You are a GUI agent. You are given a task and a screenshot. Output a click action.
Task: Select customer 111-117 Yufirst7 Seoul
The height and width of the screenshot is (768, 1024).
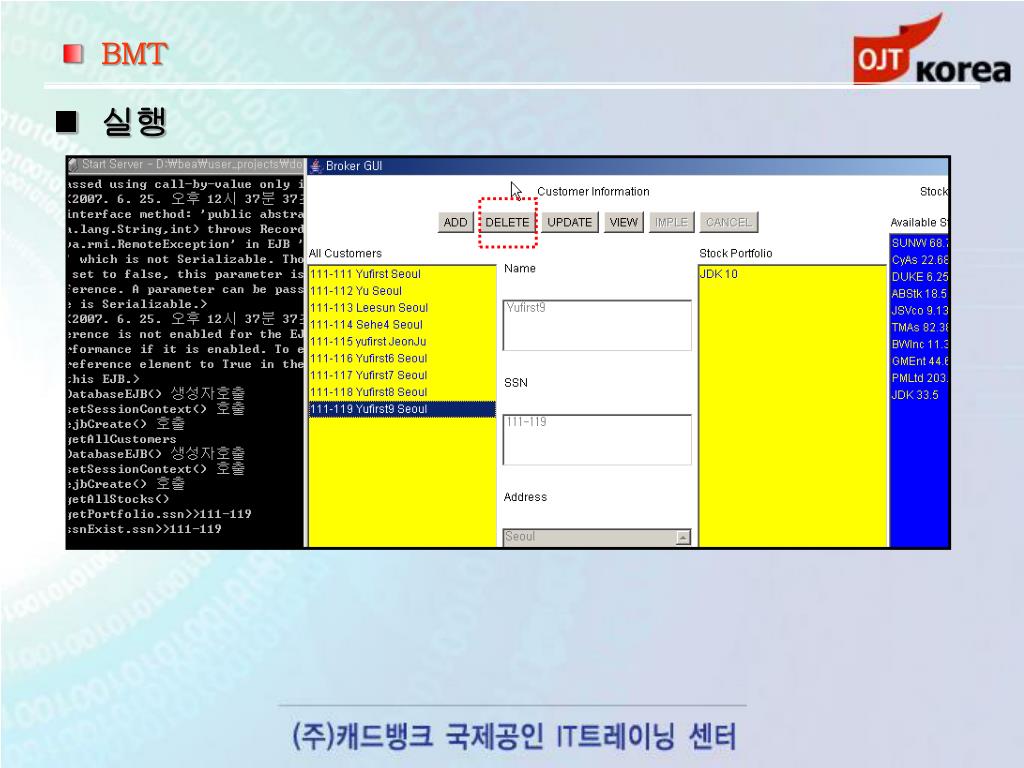(402, 375)
